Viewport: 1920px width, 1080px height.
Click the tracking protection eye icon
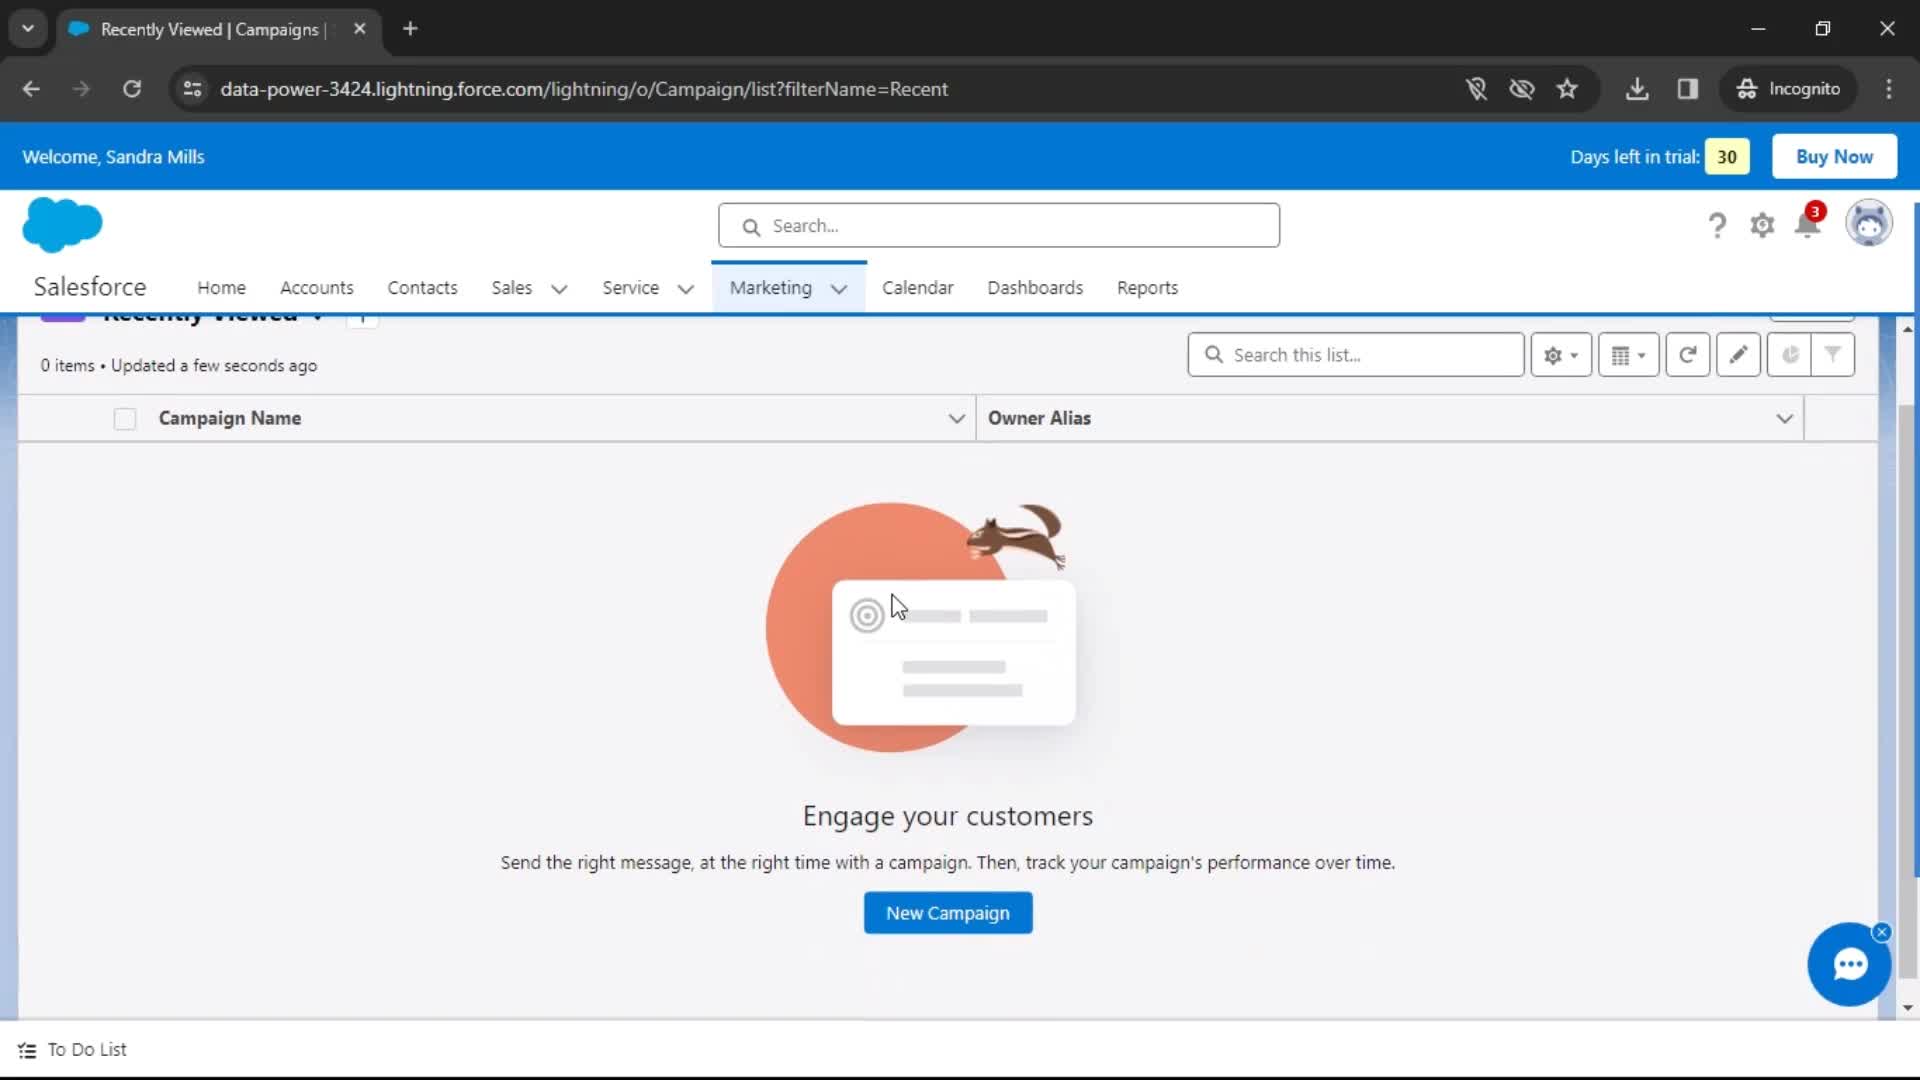(x=1522, y=89)
